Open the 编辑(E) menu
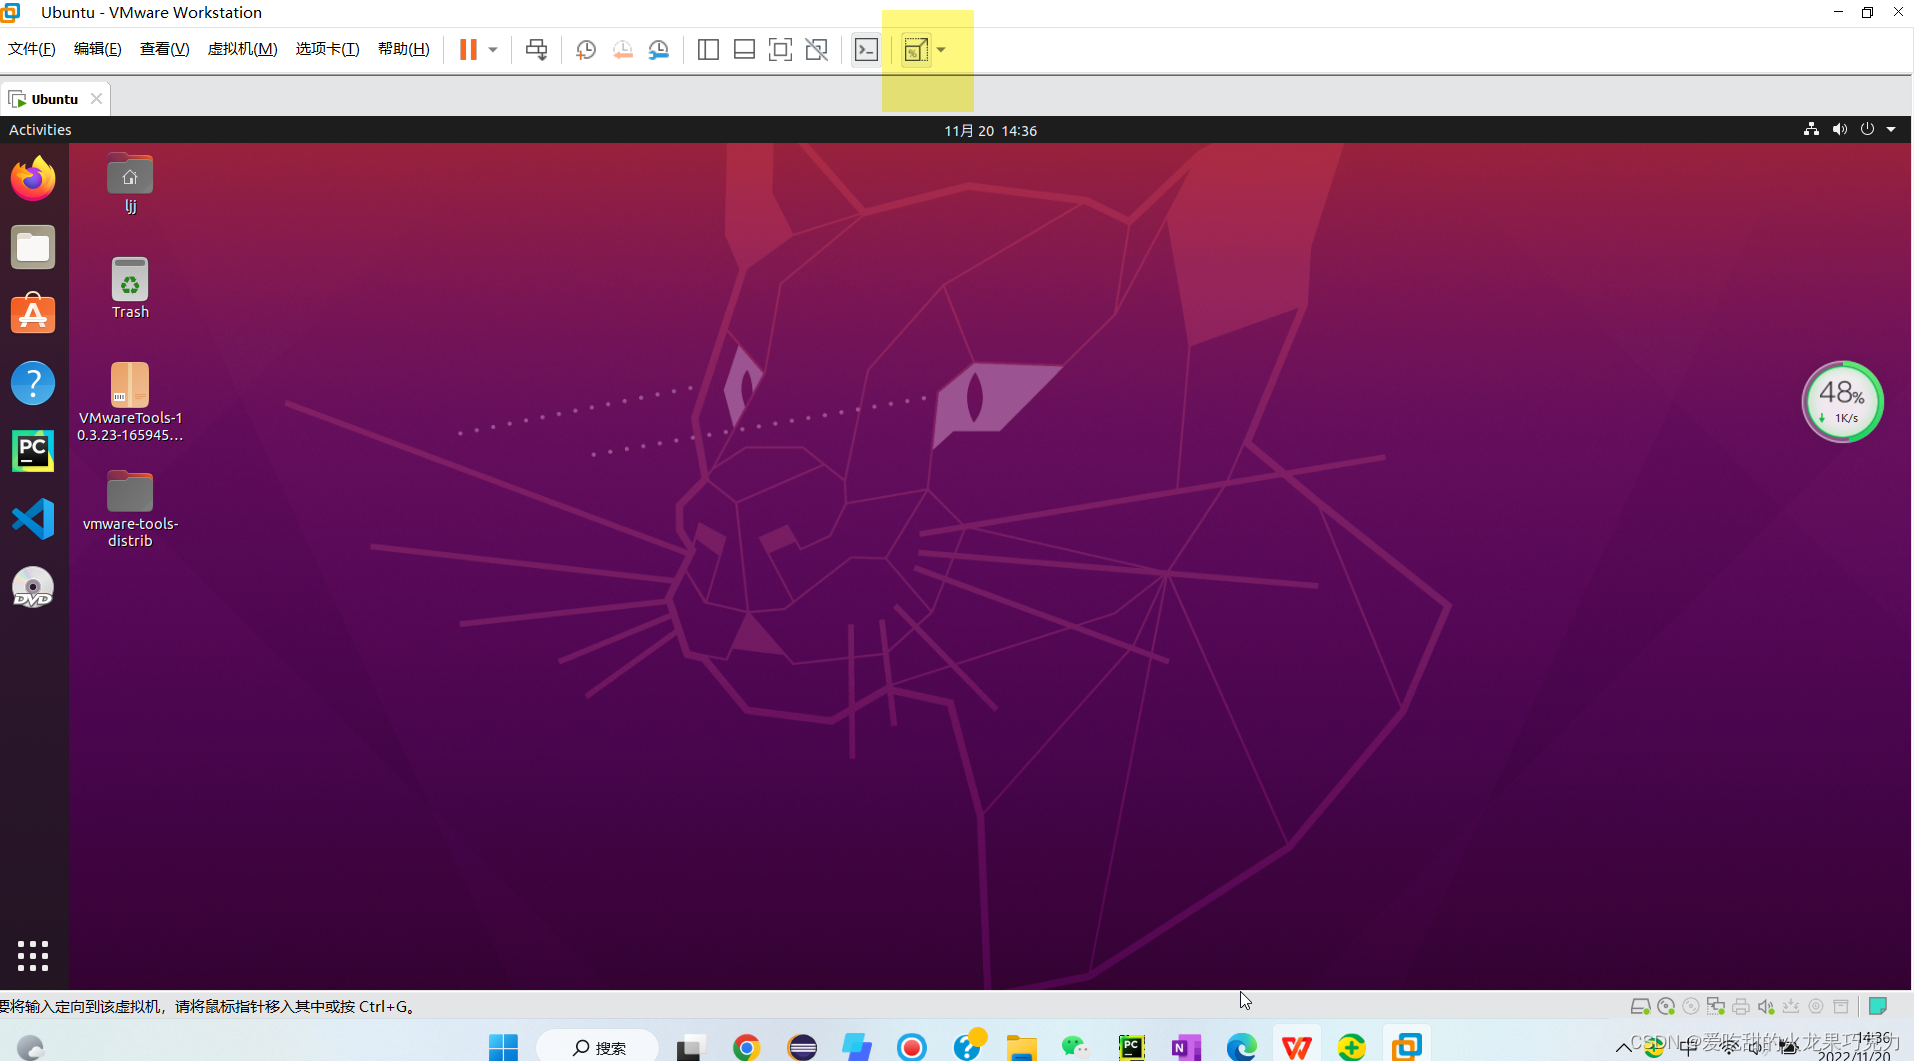1914x1061 pixels. click(x=97, y=49)
